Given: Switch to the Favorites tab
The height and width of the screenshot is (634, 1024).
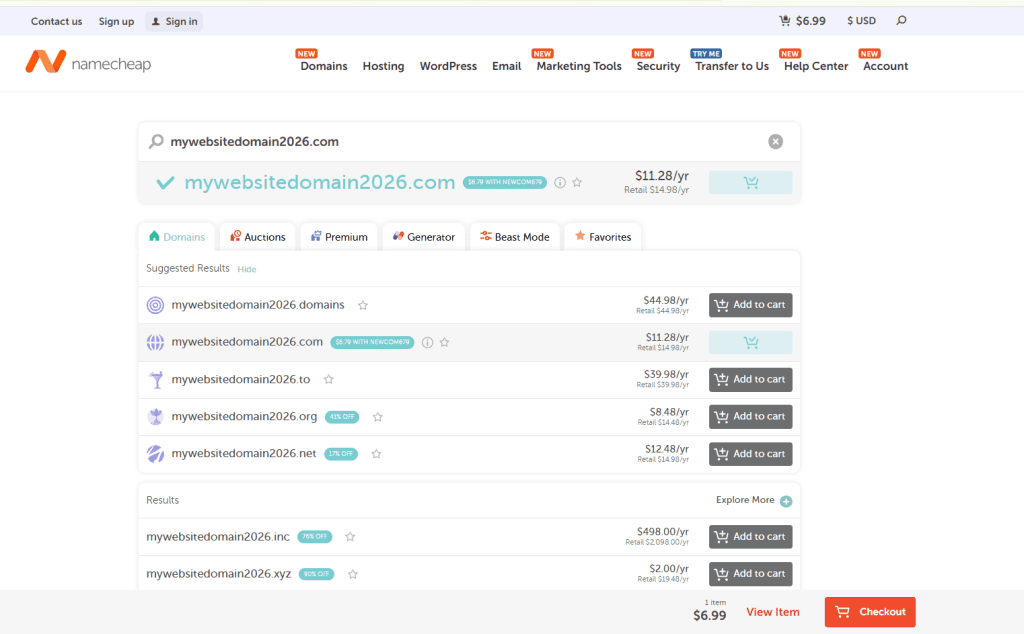Looking at the screenshot, I should pyautogui.click(x=603, y=236).
